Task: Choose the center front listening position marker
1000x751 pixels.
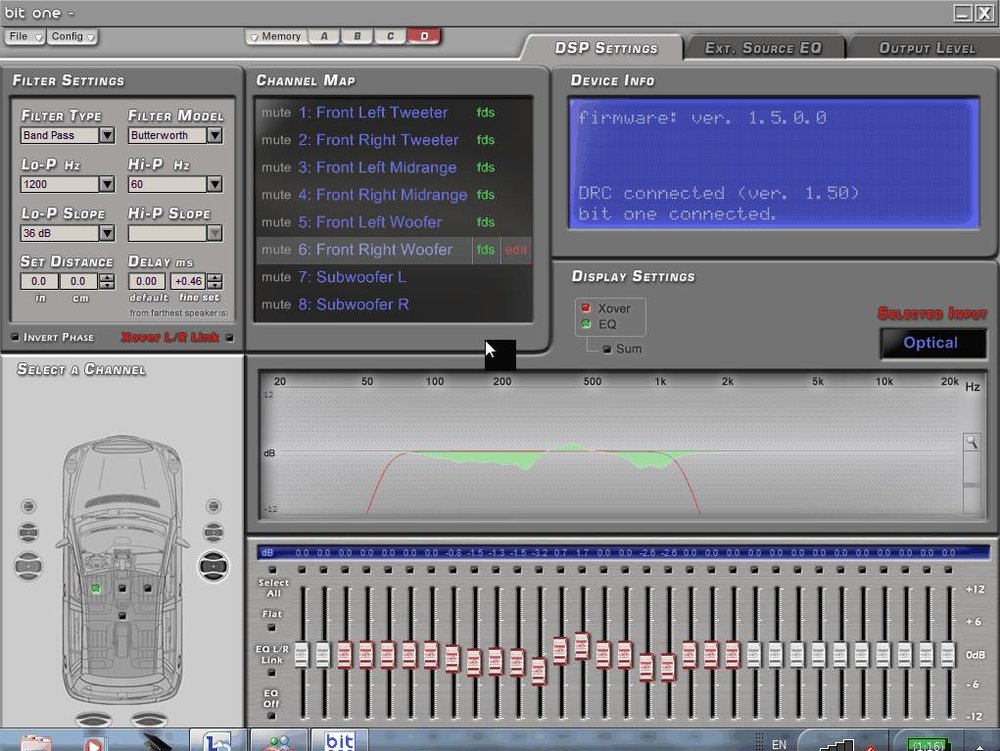Action: [122, 588]
